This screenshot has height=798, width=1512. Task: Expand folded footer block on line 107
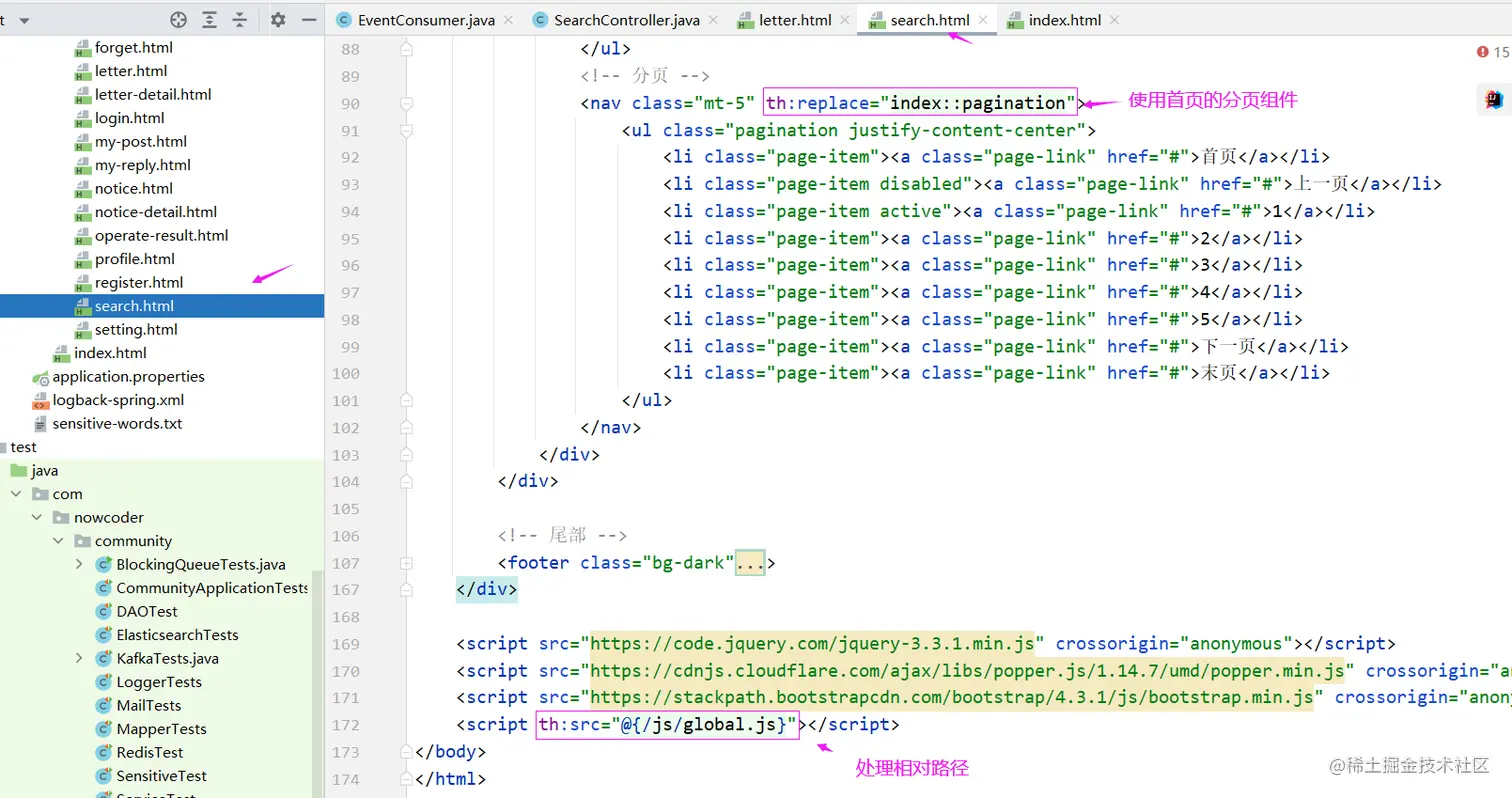click(x=406, y=563)
